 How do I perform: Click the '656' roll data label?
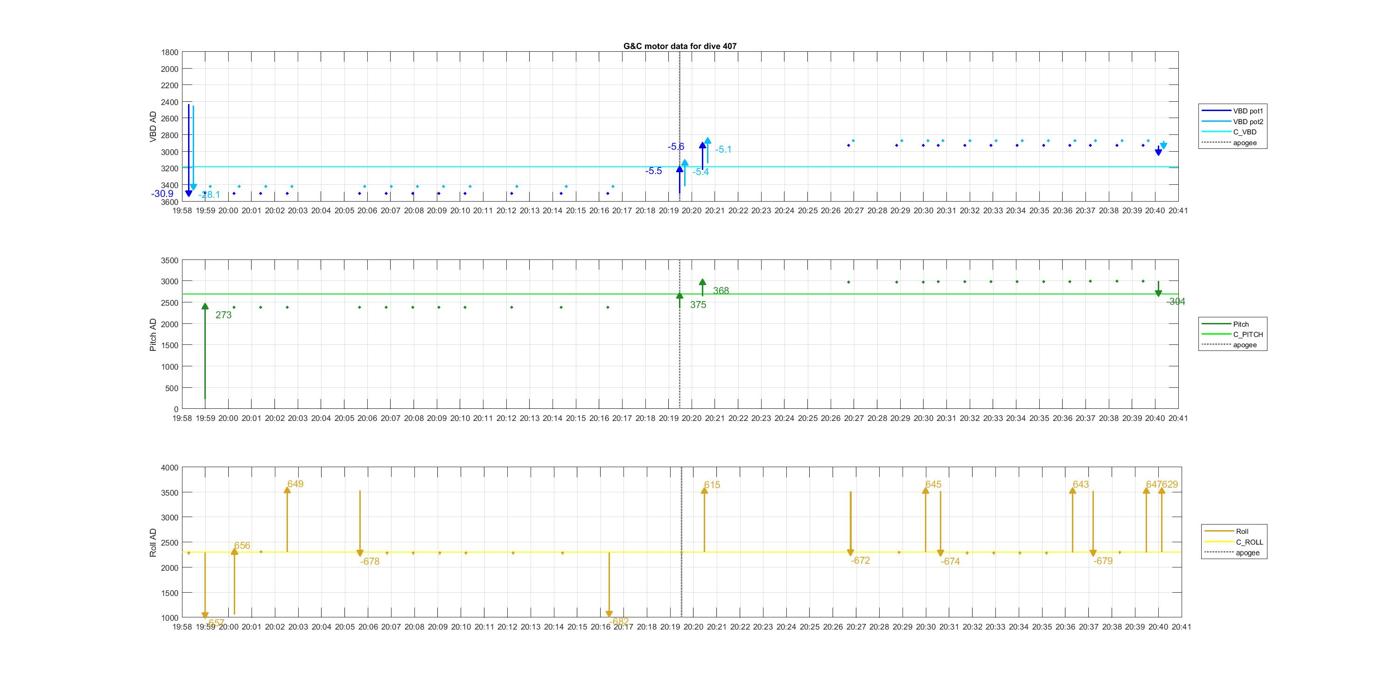pos(242,546)
